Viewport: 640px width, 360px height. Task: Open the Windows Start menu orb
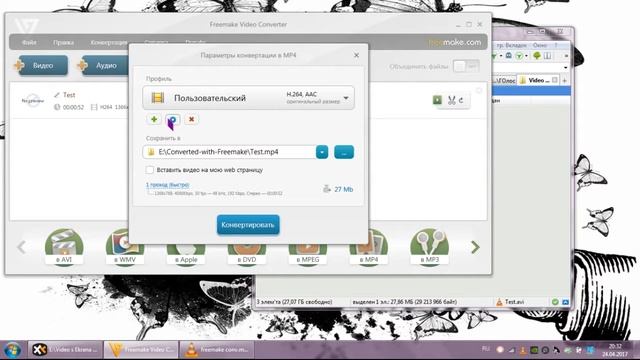point(13,350)
